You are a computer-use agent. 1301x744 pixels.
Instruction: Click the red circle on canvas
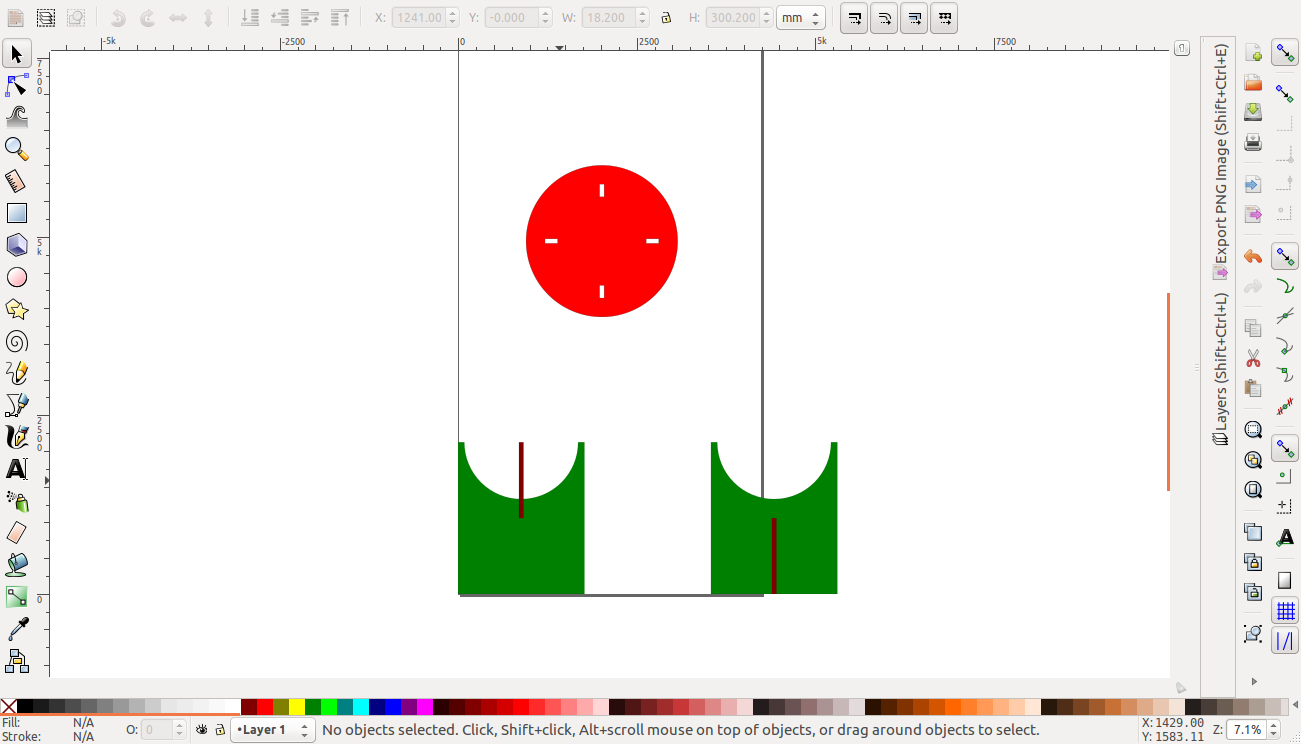[x=602, y=241]
